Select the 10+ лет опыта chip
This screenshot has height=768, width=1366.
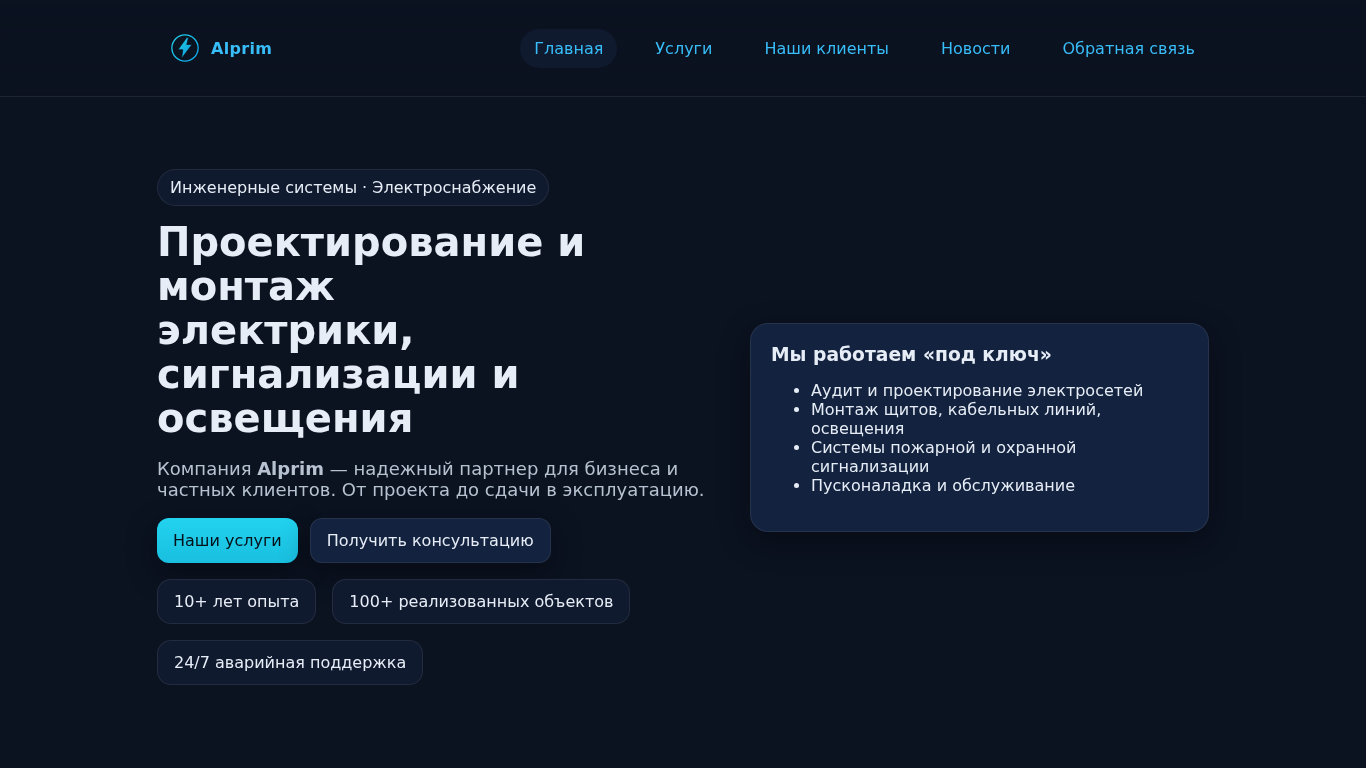pyautogui.click(x=236, y=601)
